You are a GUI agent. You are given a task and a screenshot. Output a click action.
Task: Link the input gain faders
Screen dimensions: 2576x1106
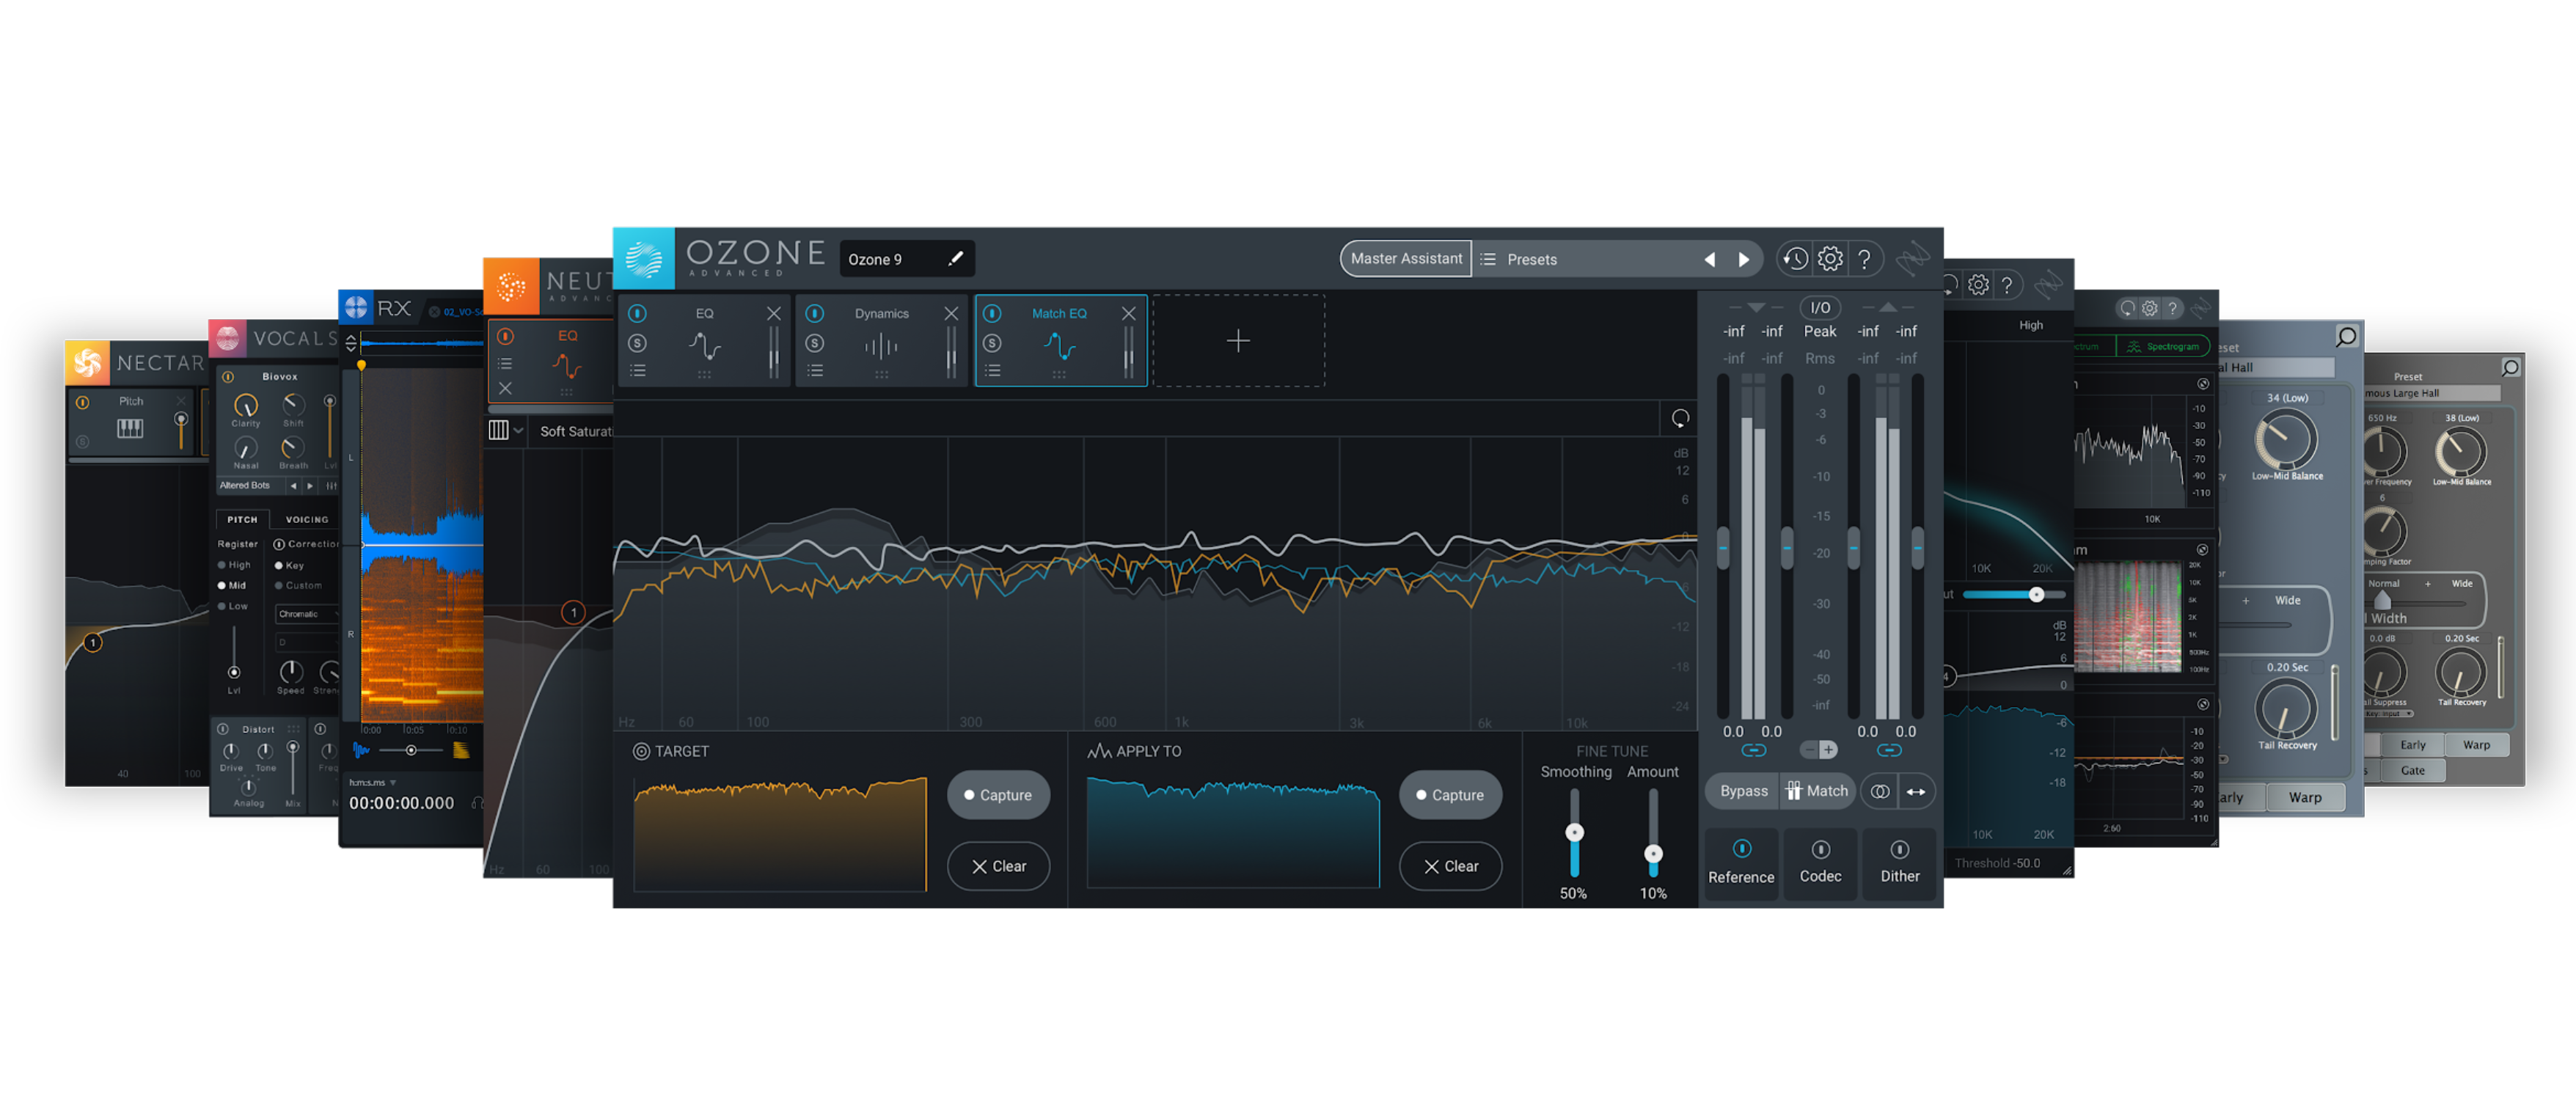(1753, 750)
